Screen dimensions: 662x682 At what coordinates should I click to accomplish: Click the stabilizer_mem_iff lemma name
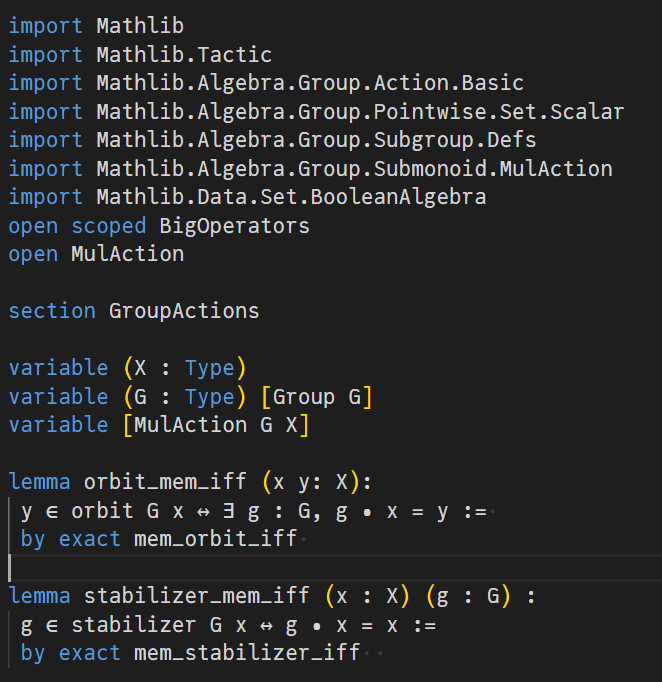(196, 597)
